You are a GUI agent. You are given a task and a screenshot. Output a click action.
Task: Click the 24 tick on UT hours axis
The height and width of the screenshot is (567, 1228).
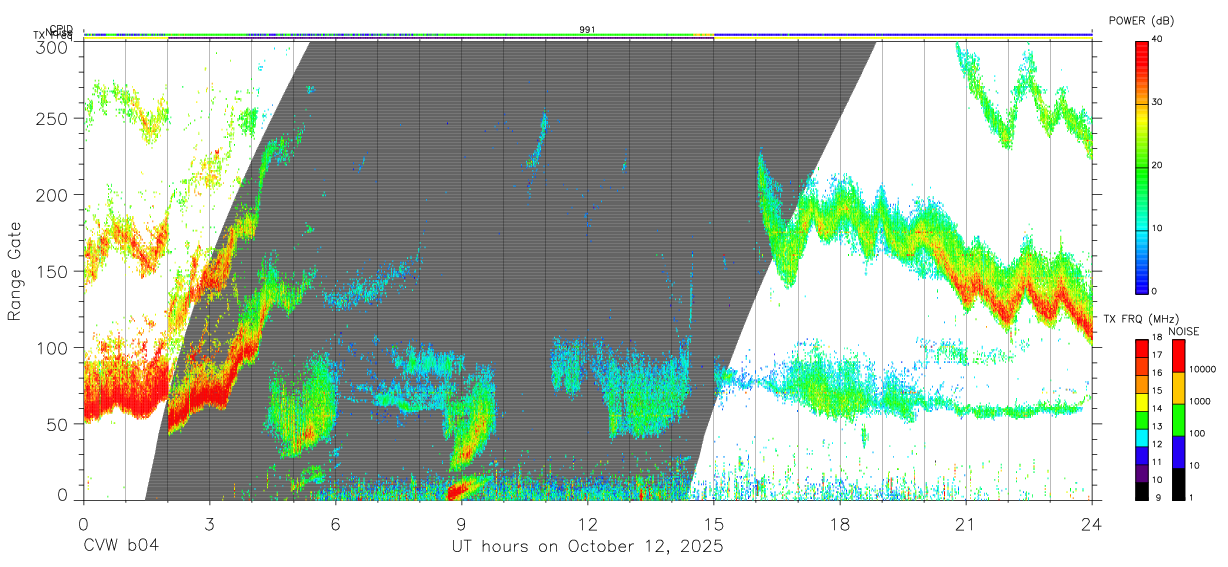point(1092,523)
